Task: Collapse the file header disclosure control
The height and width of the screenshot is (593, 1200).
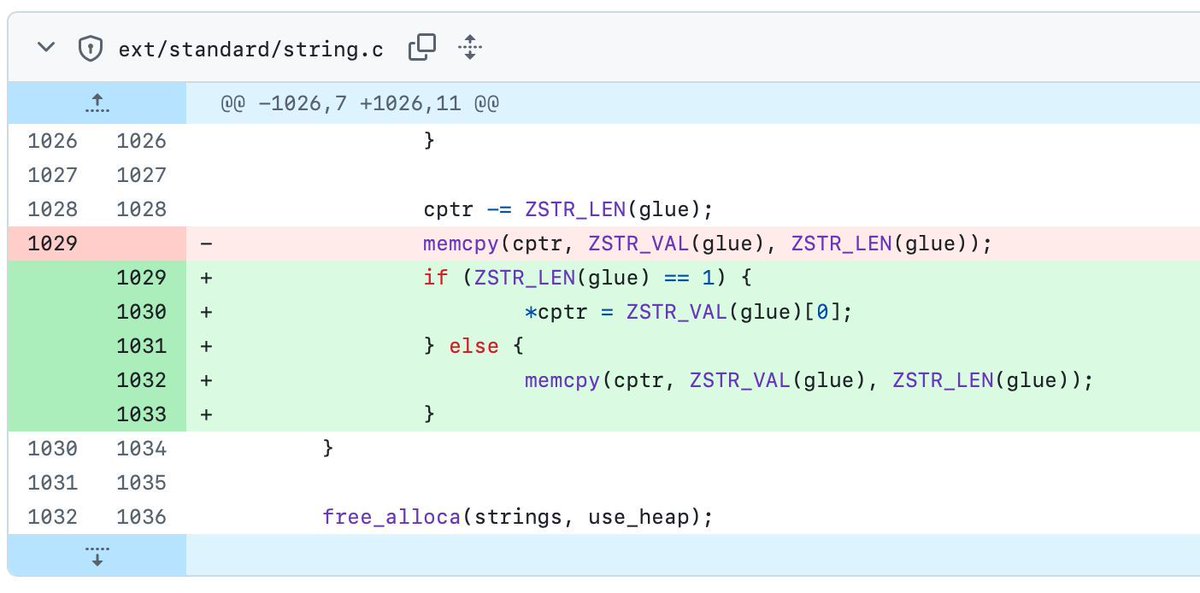Action: 45,46
